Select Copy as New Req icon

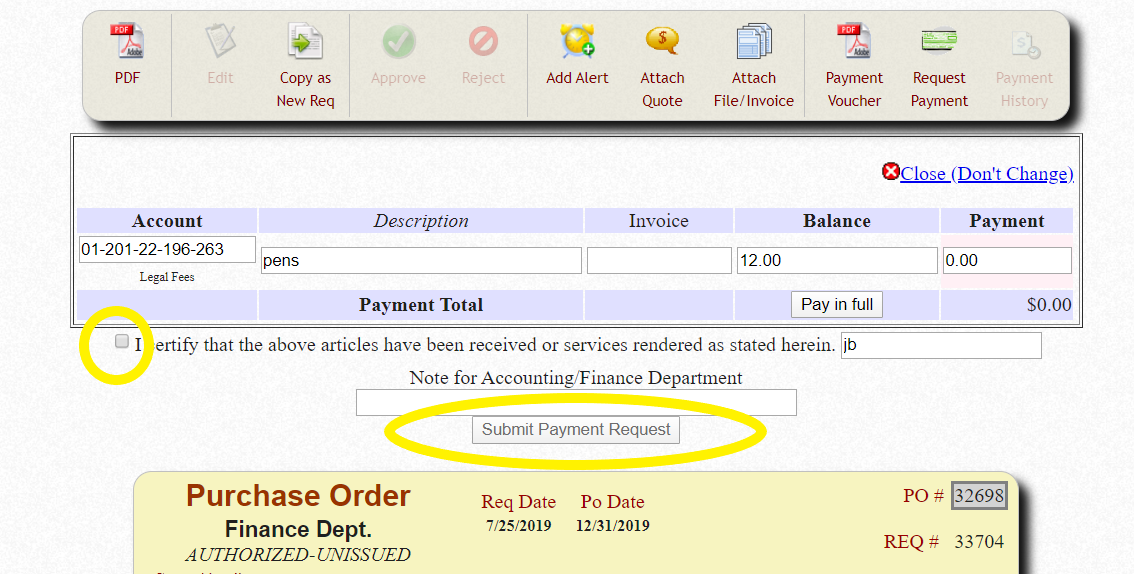(305, 41)
